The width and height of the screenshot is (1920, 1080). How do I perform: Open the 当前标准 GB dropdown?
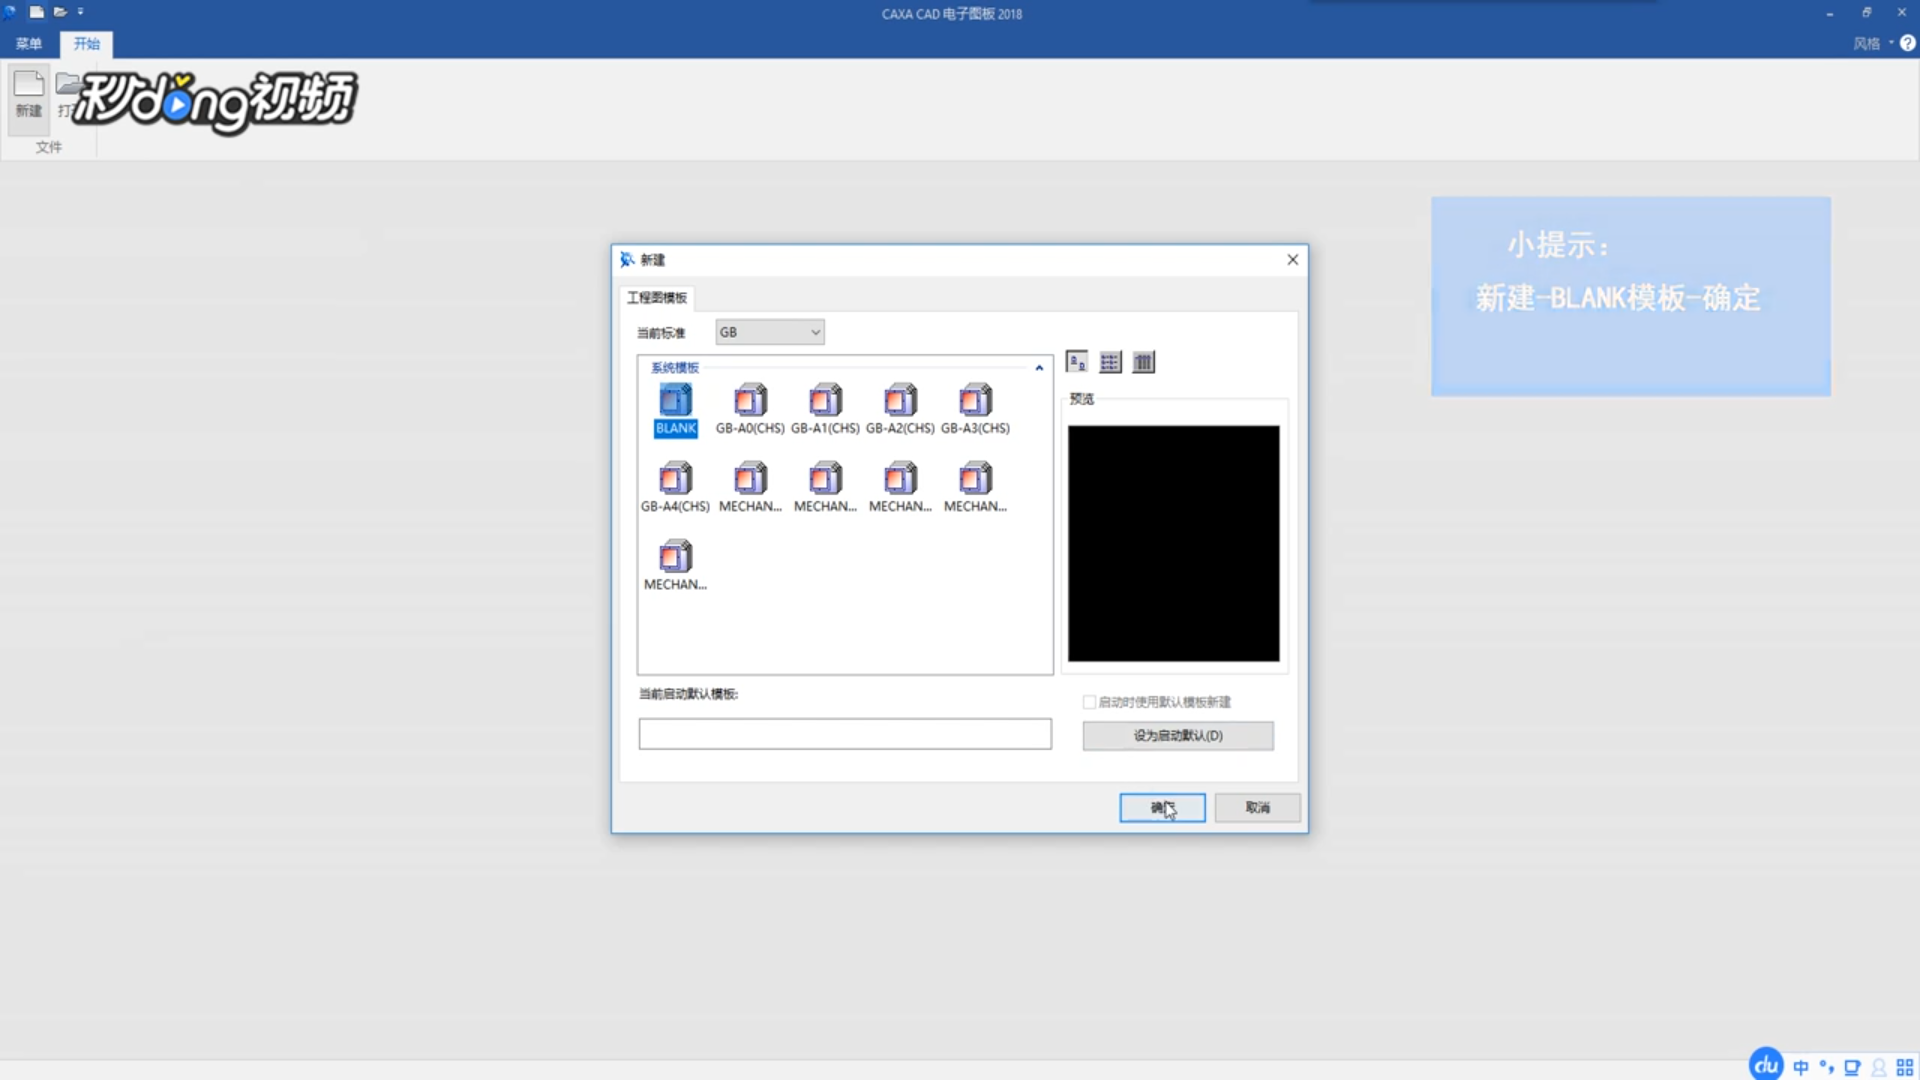pos(770,332)
